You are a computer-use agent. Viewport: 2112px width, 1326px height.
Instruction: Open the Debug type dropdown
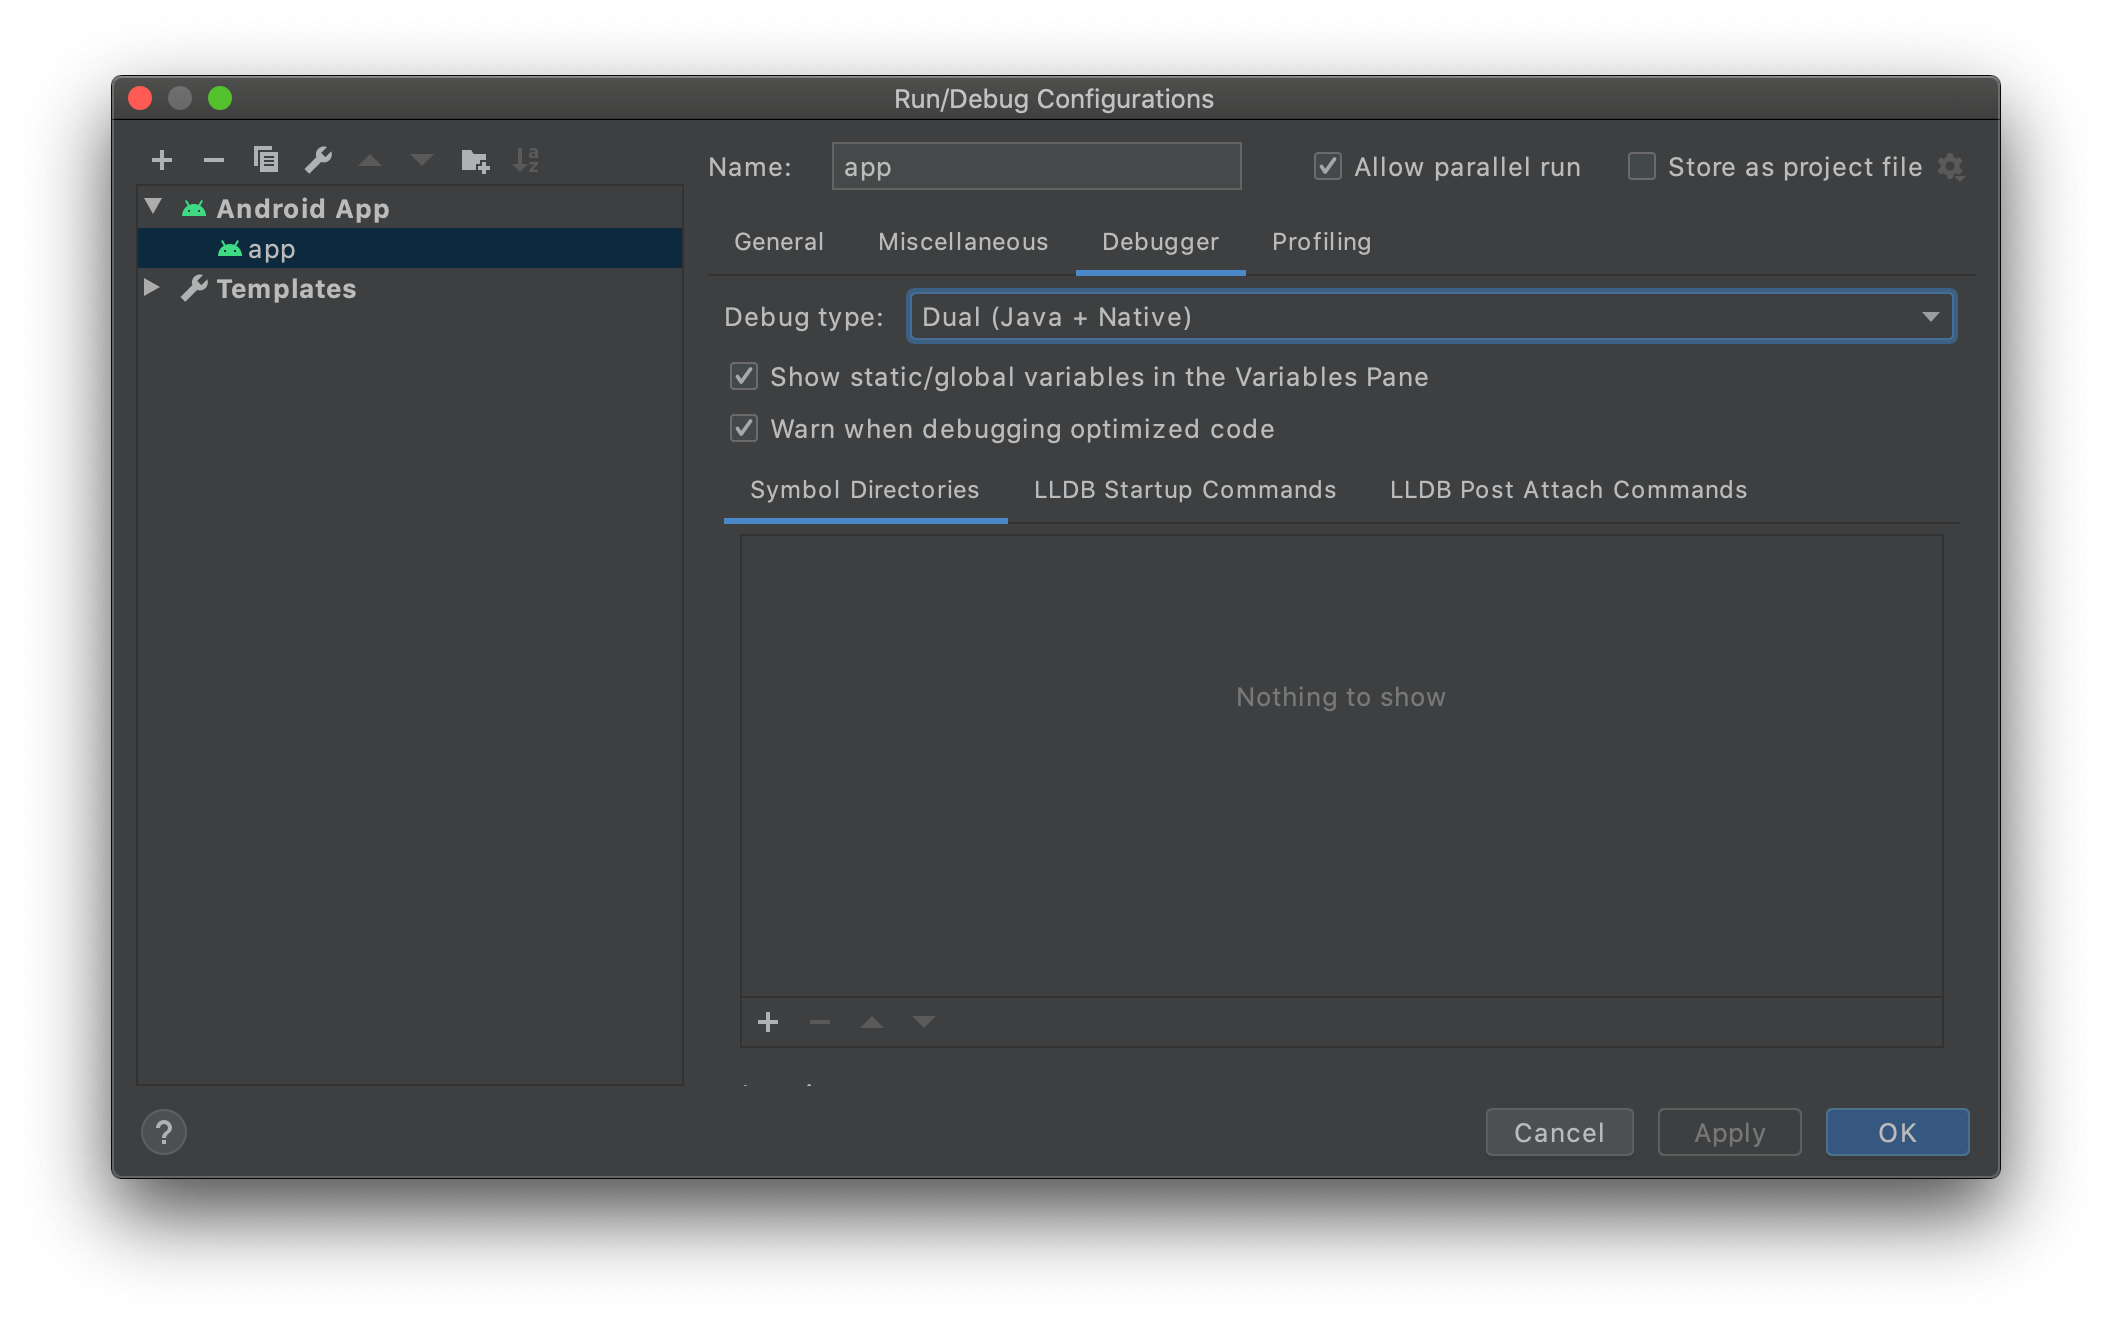point(1431,317)
